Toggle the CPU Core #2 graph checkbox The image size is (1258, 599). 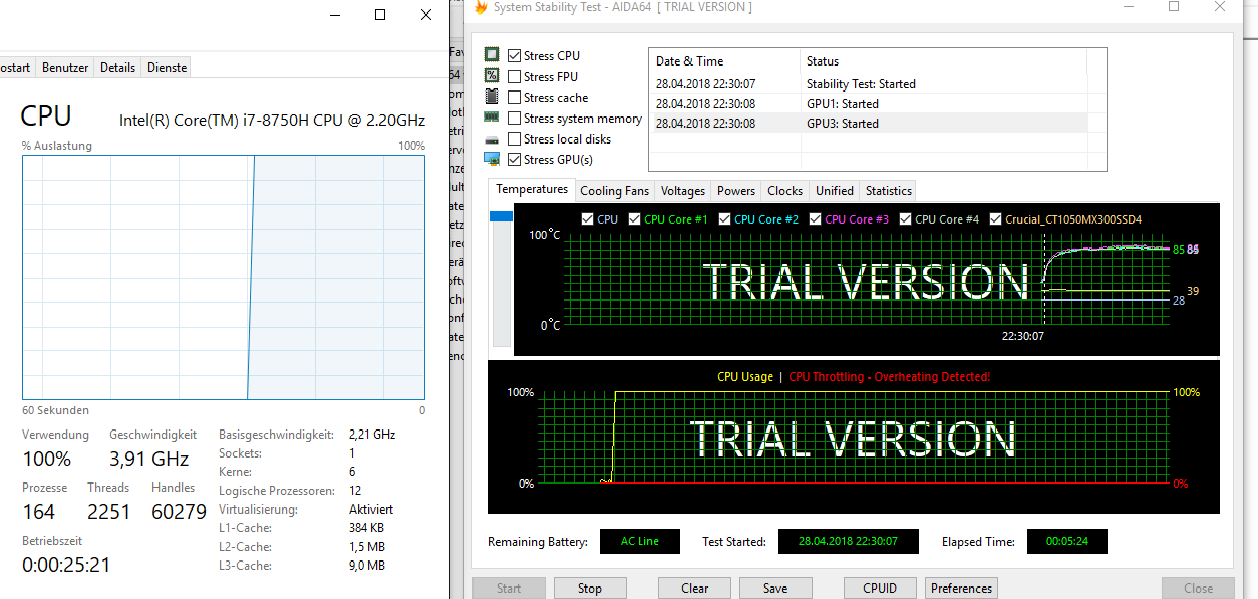point(724,219)
